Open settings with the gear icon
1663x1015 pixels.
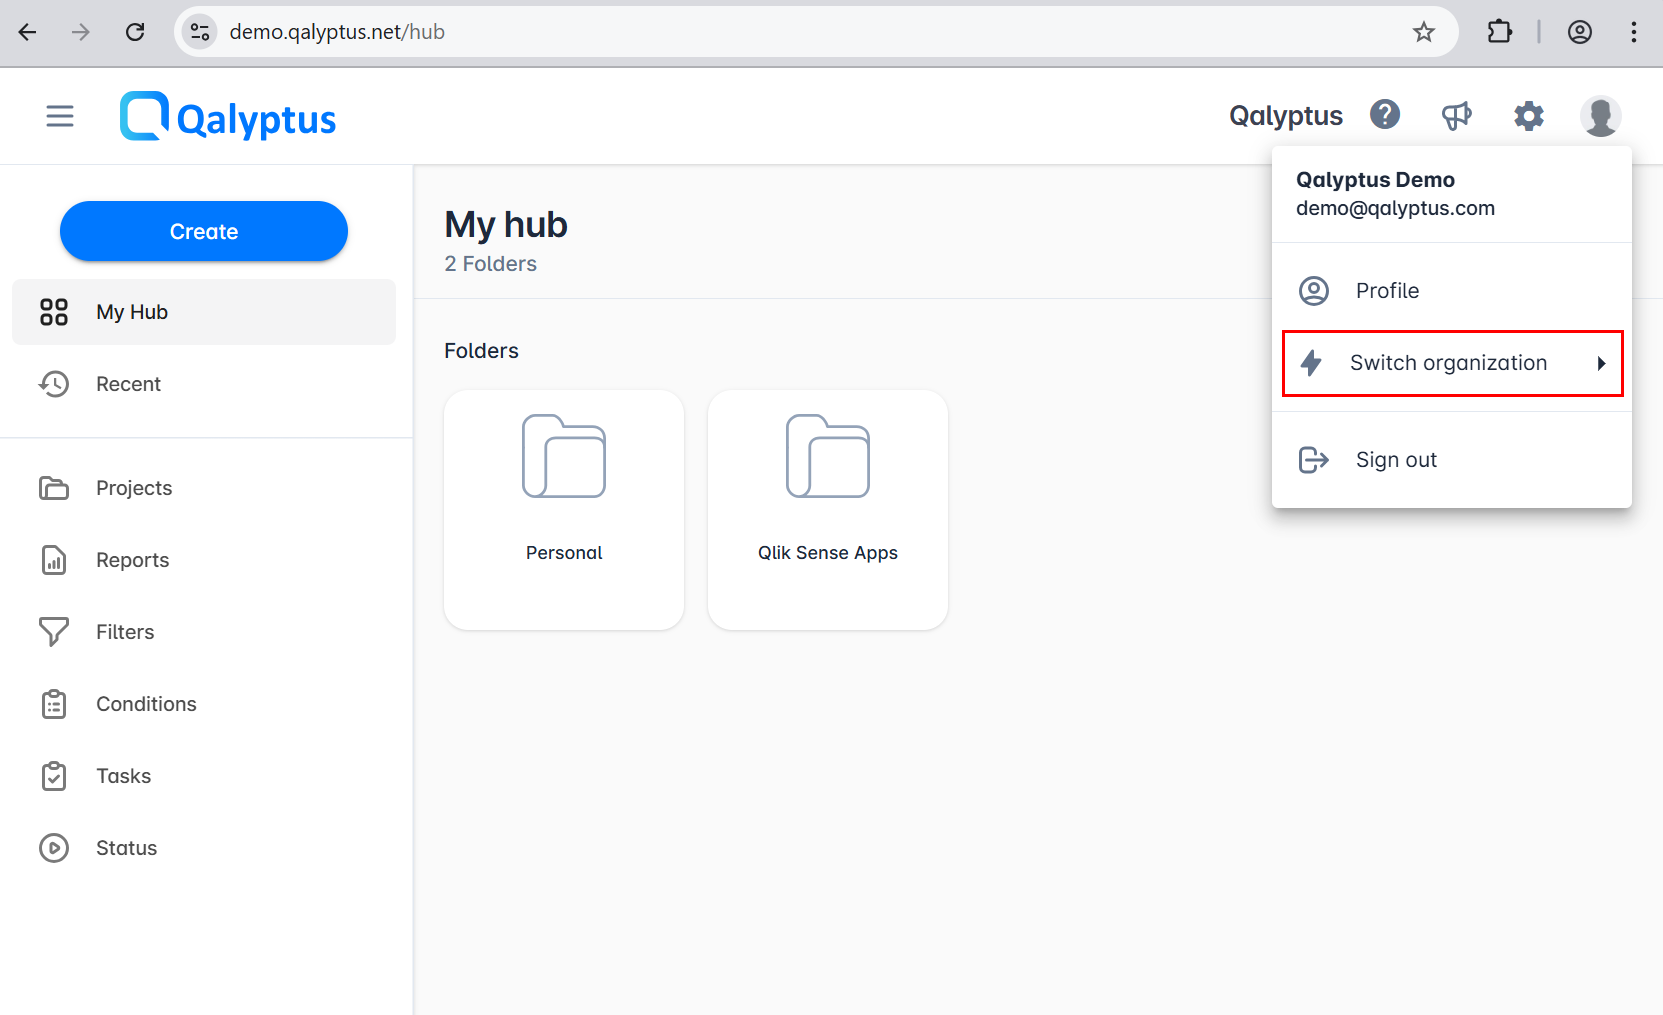[1529, 116]
